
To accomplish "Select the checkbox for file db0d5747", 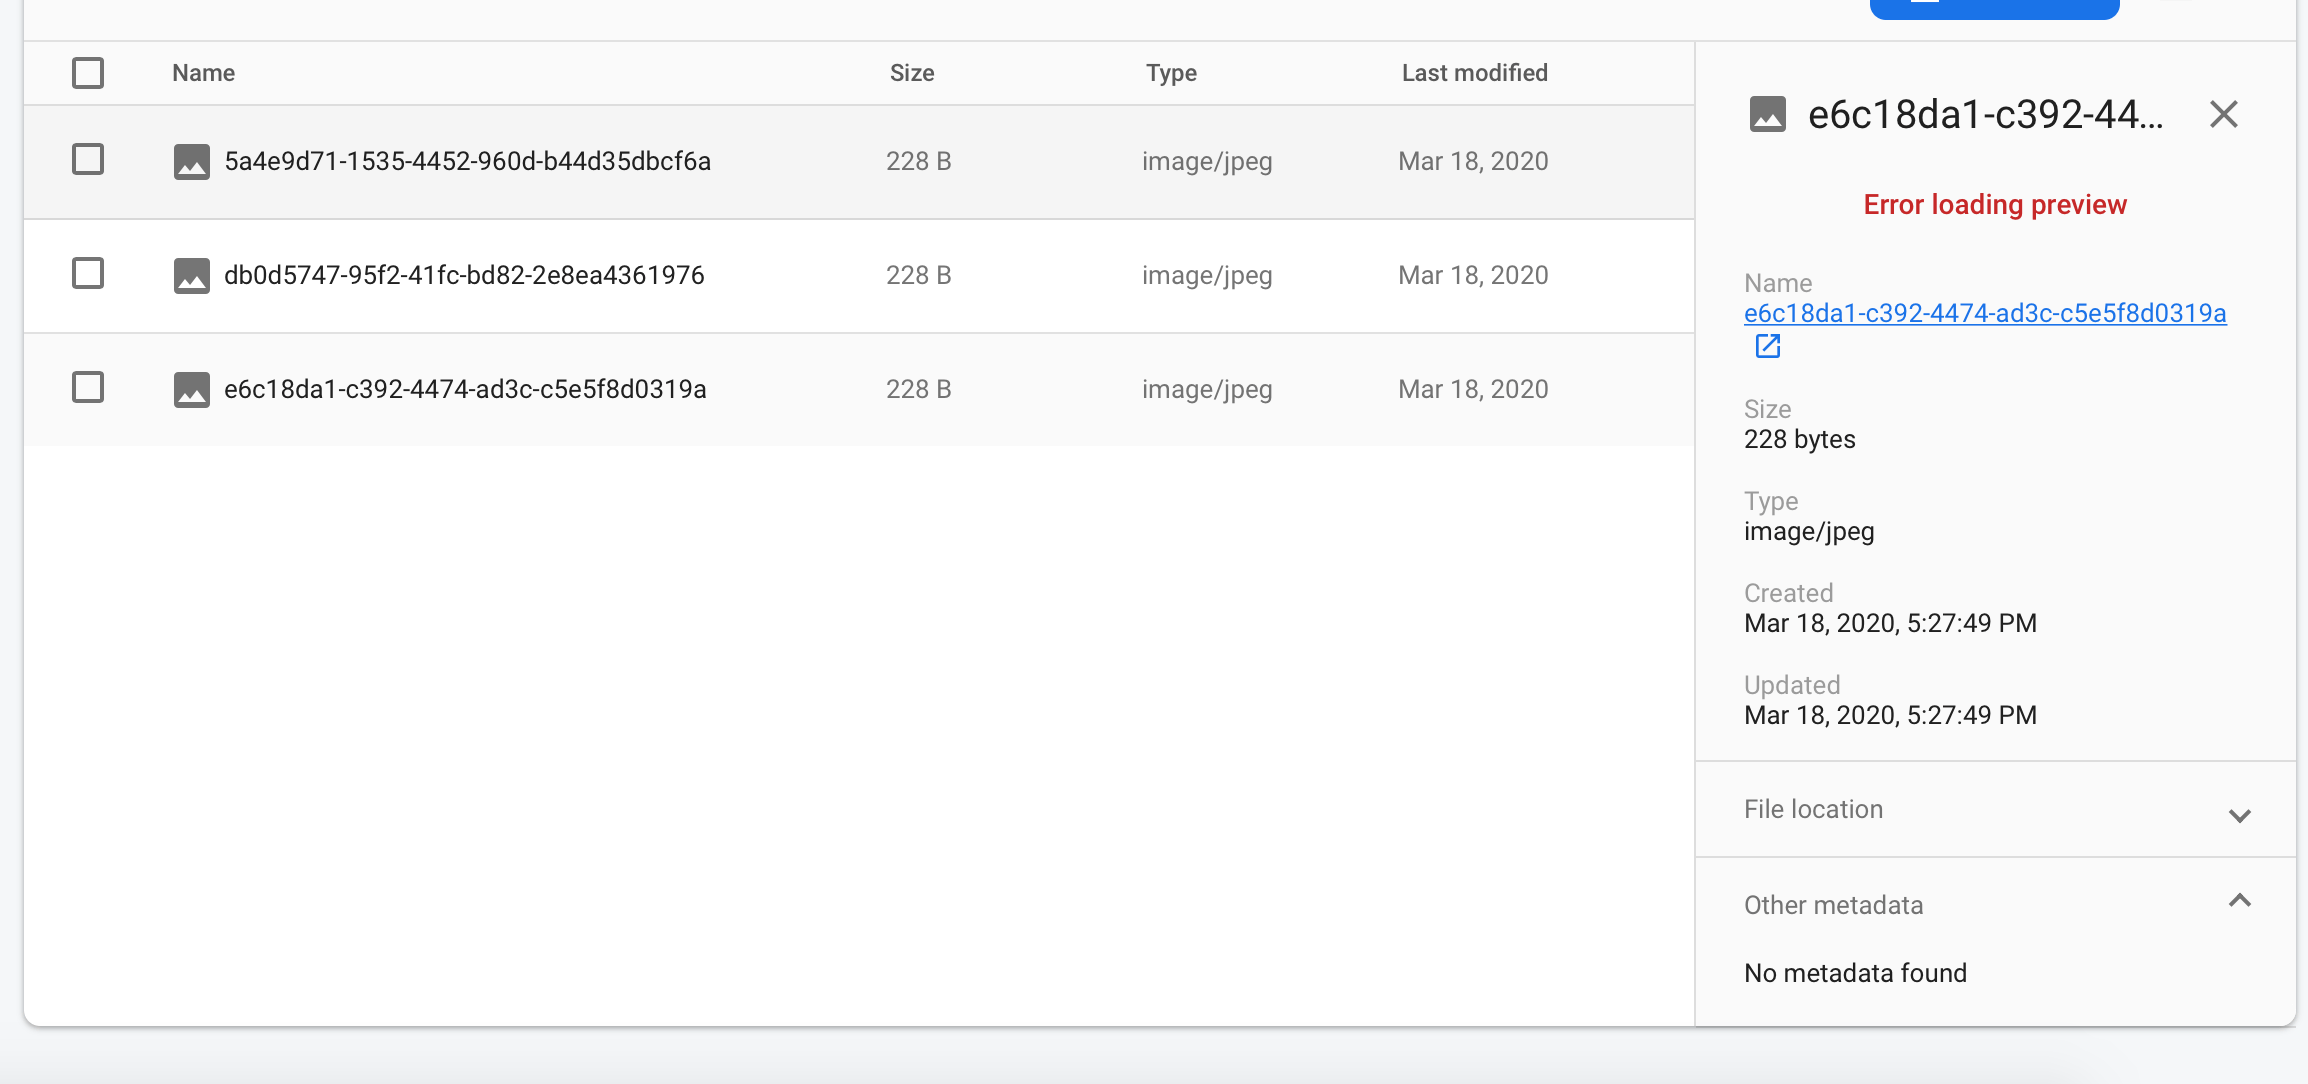I will [87, 272].
